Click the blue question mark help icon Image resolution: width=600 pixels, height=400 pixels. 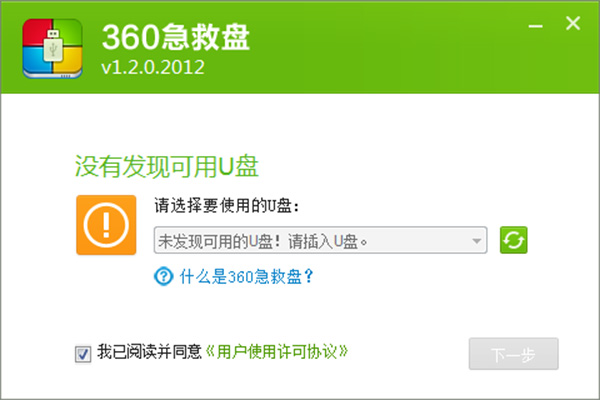tap(164, 276)
